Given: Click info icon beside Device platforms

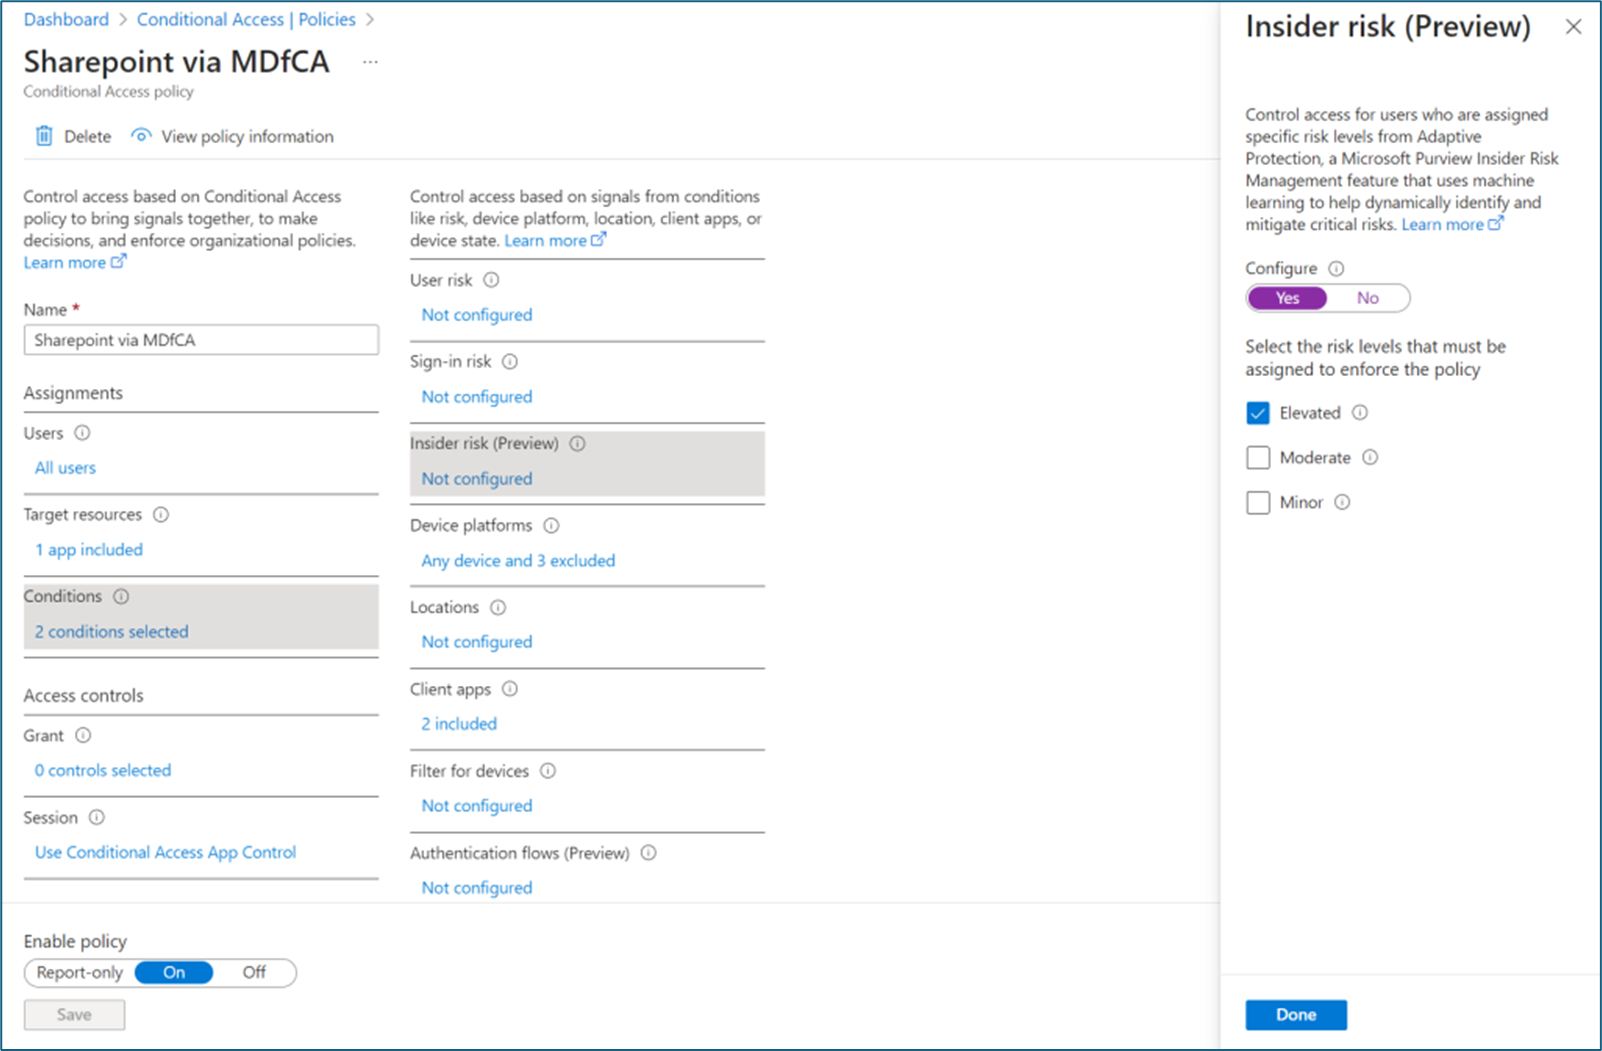Looking at the screenshot, I should (551, 525).
